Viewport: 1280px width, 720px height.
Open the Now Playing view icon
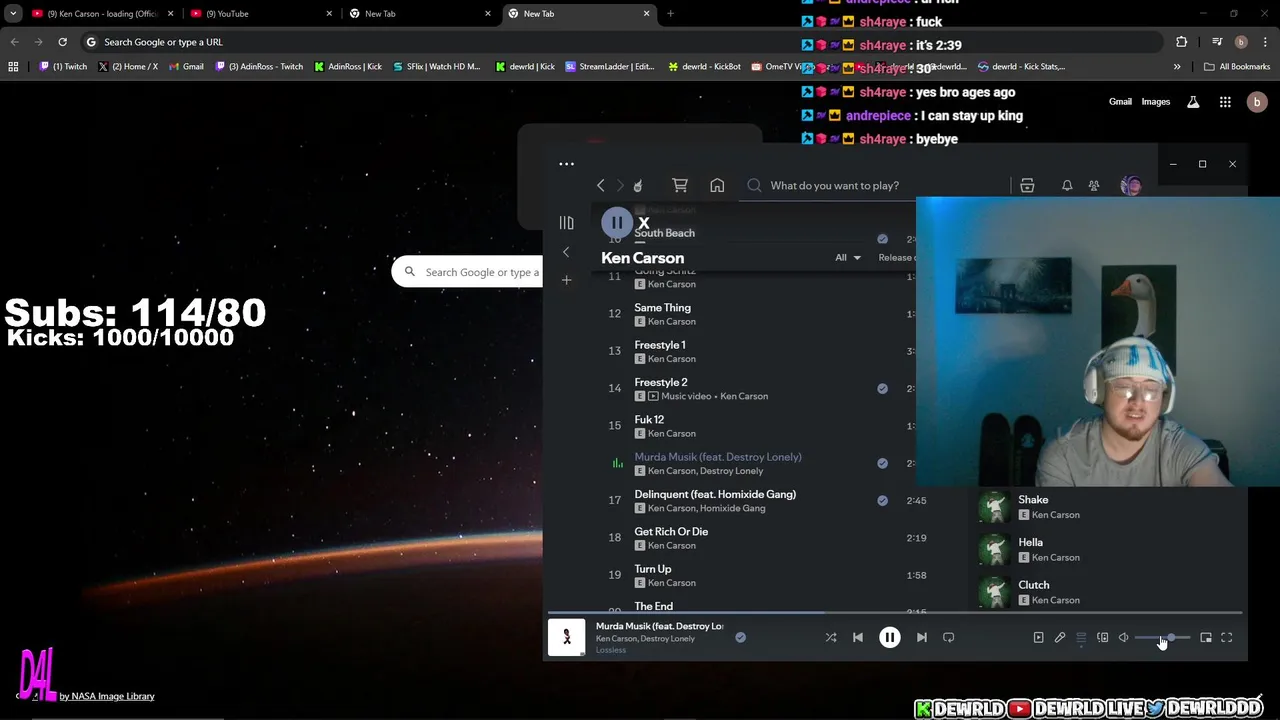pyautogui.click(x=1038, y=637)
